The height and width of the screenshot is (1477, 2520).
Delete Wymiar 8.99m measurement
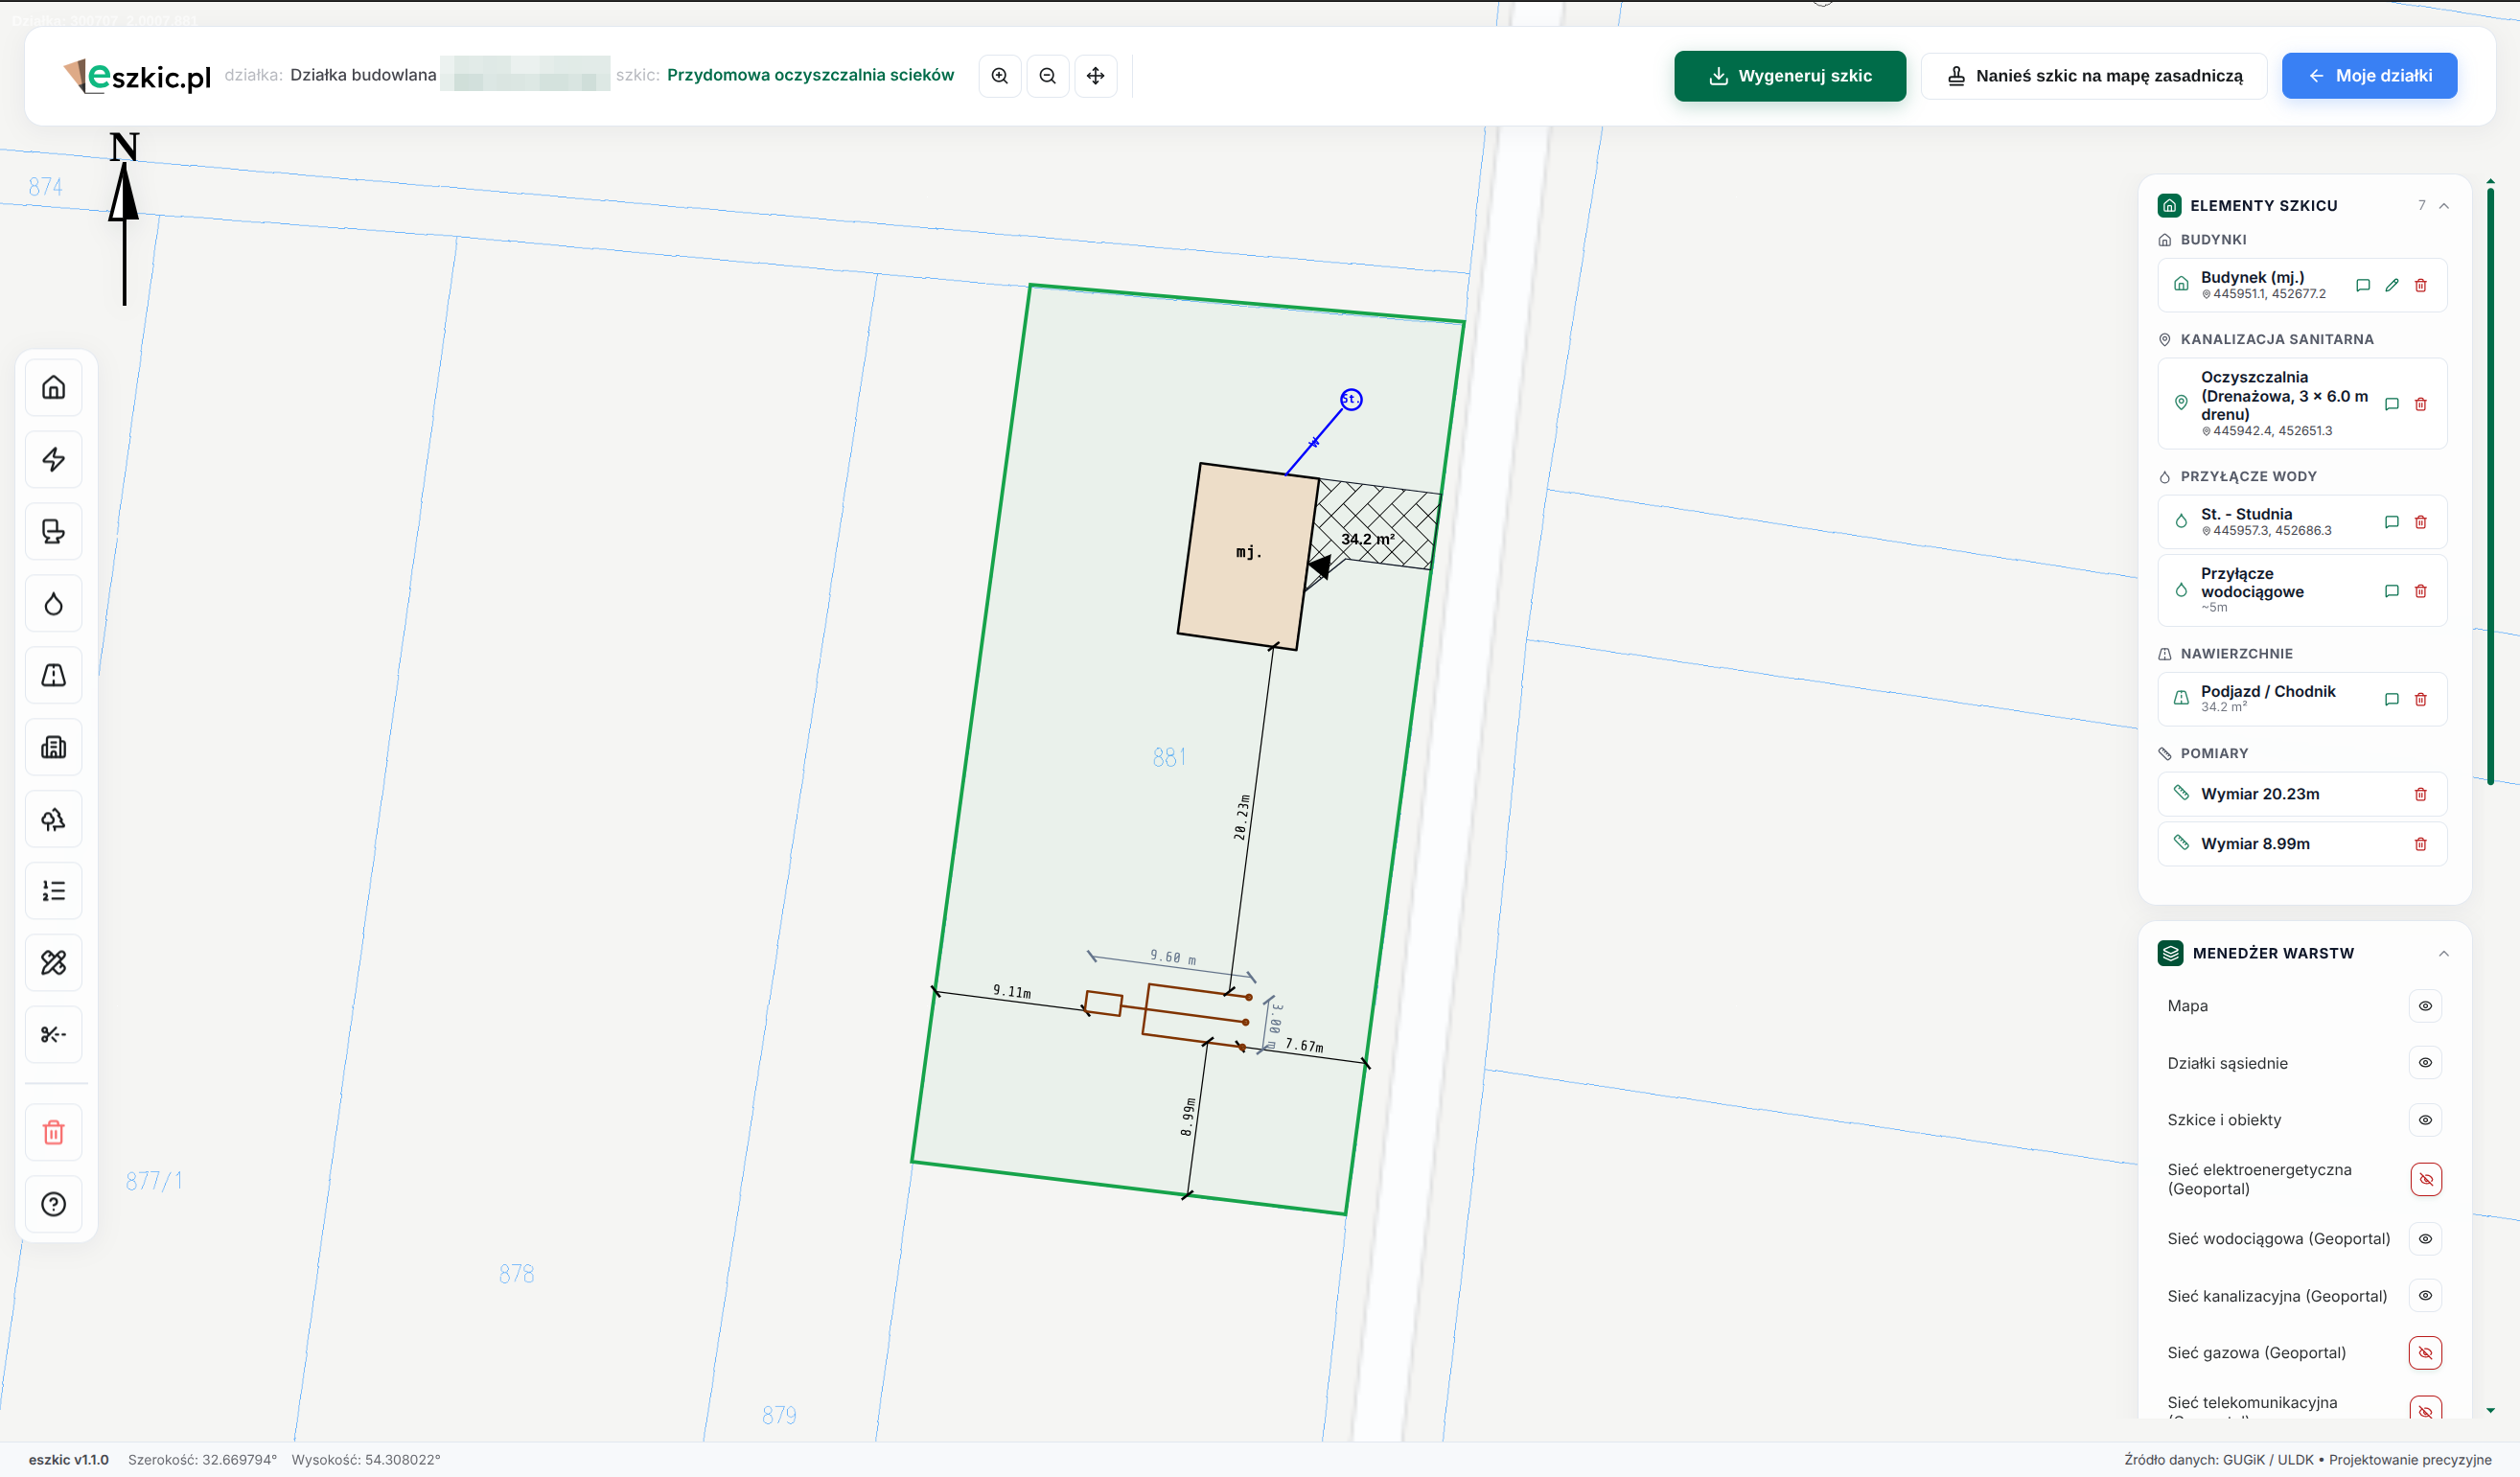2421,844
